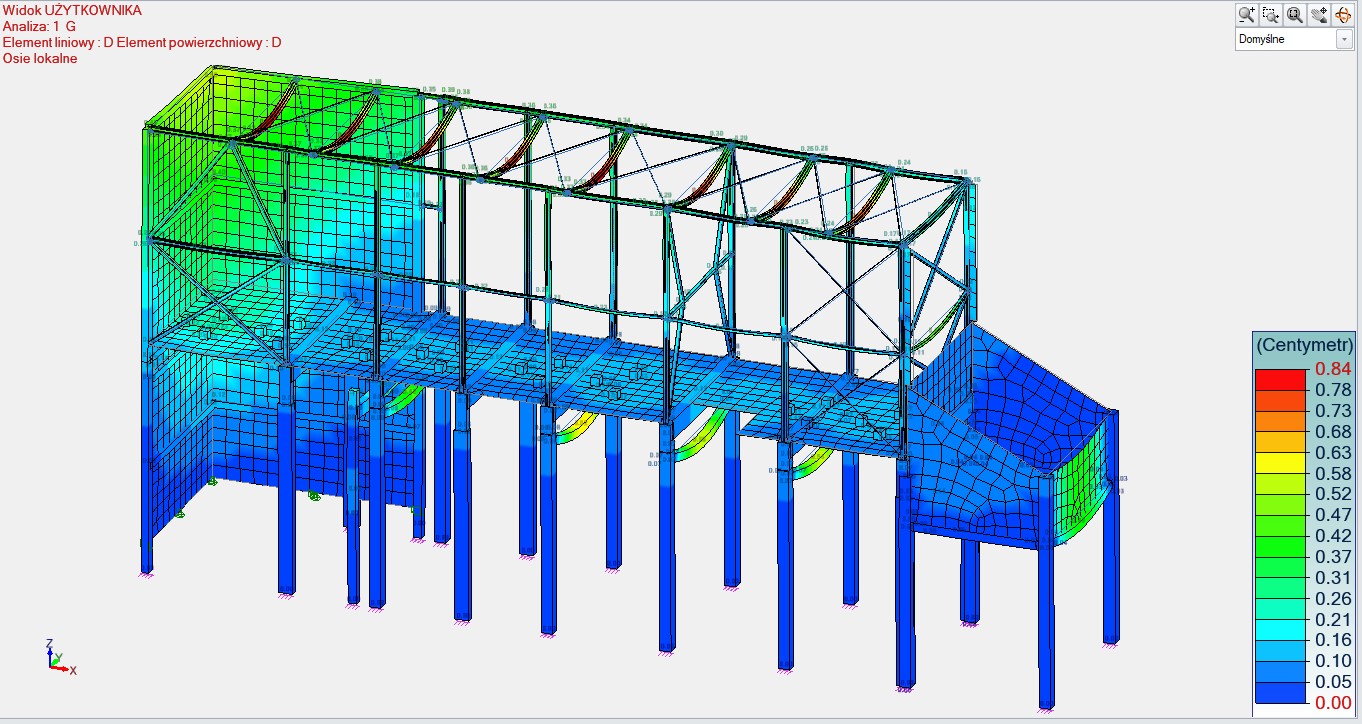Click the 0.84 maximum value in legend
Screen dimensions: 1362x724
coord(1333,369)
